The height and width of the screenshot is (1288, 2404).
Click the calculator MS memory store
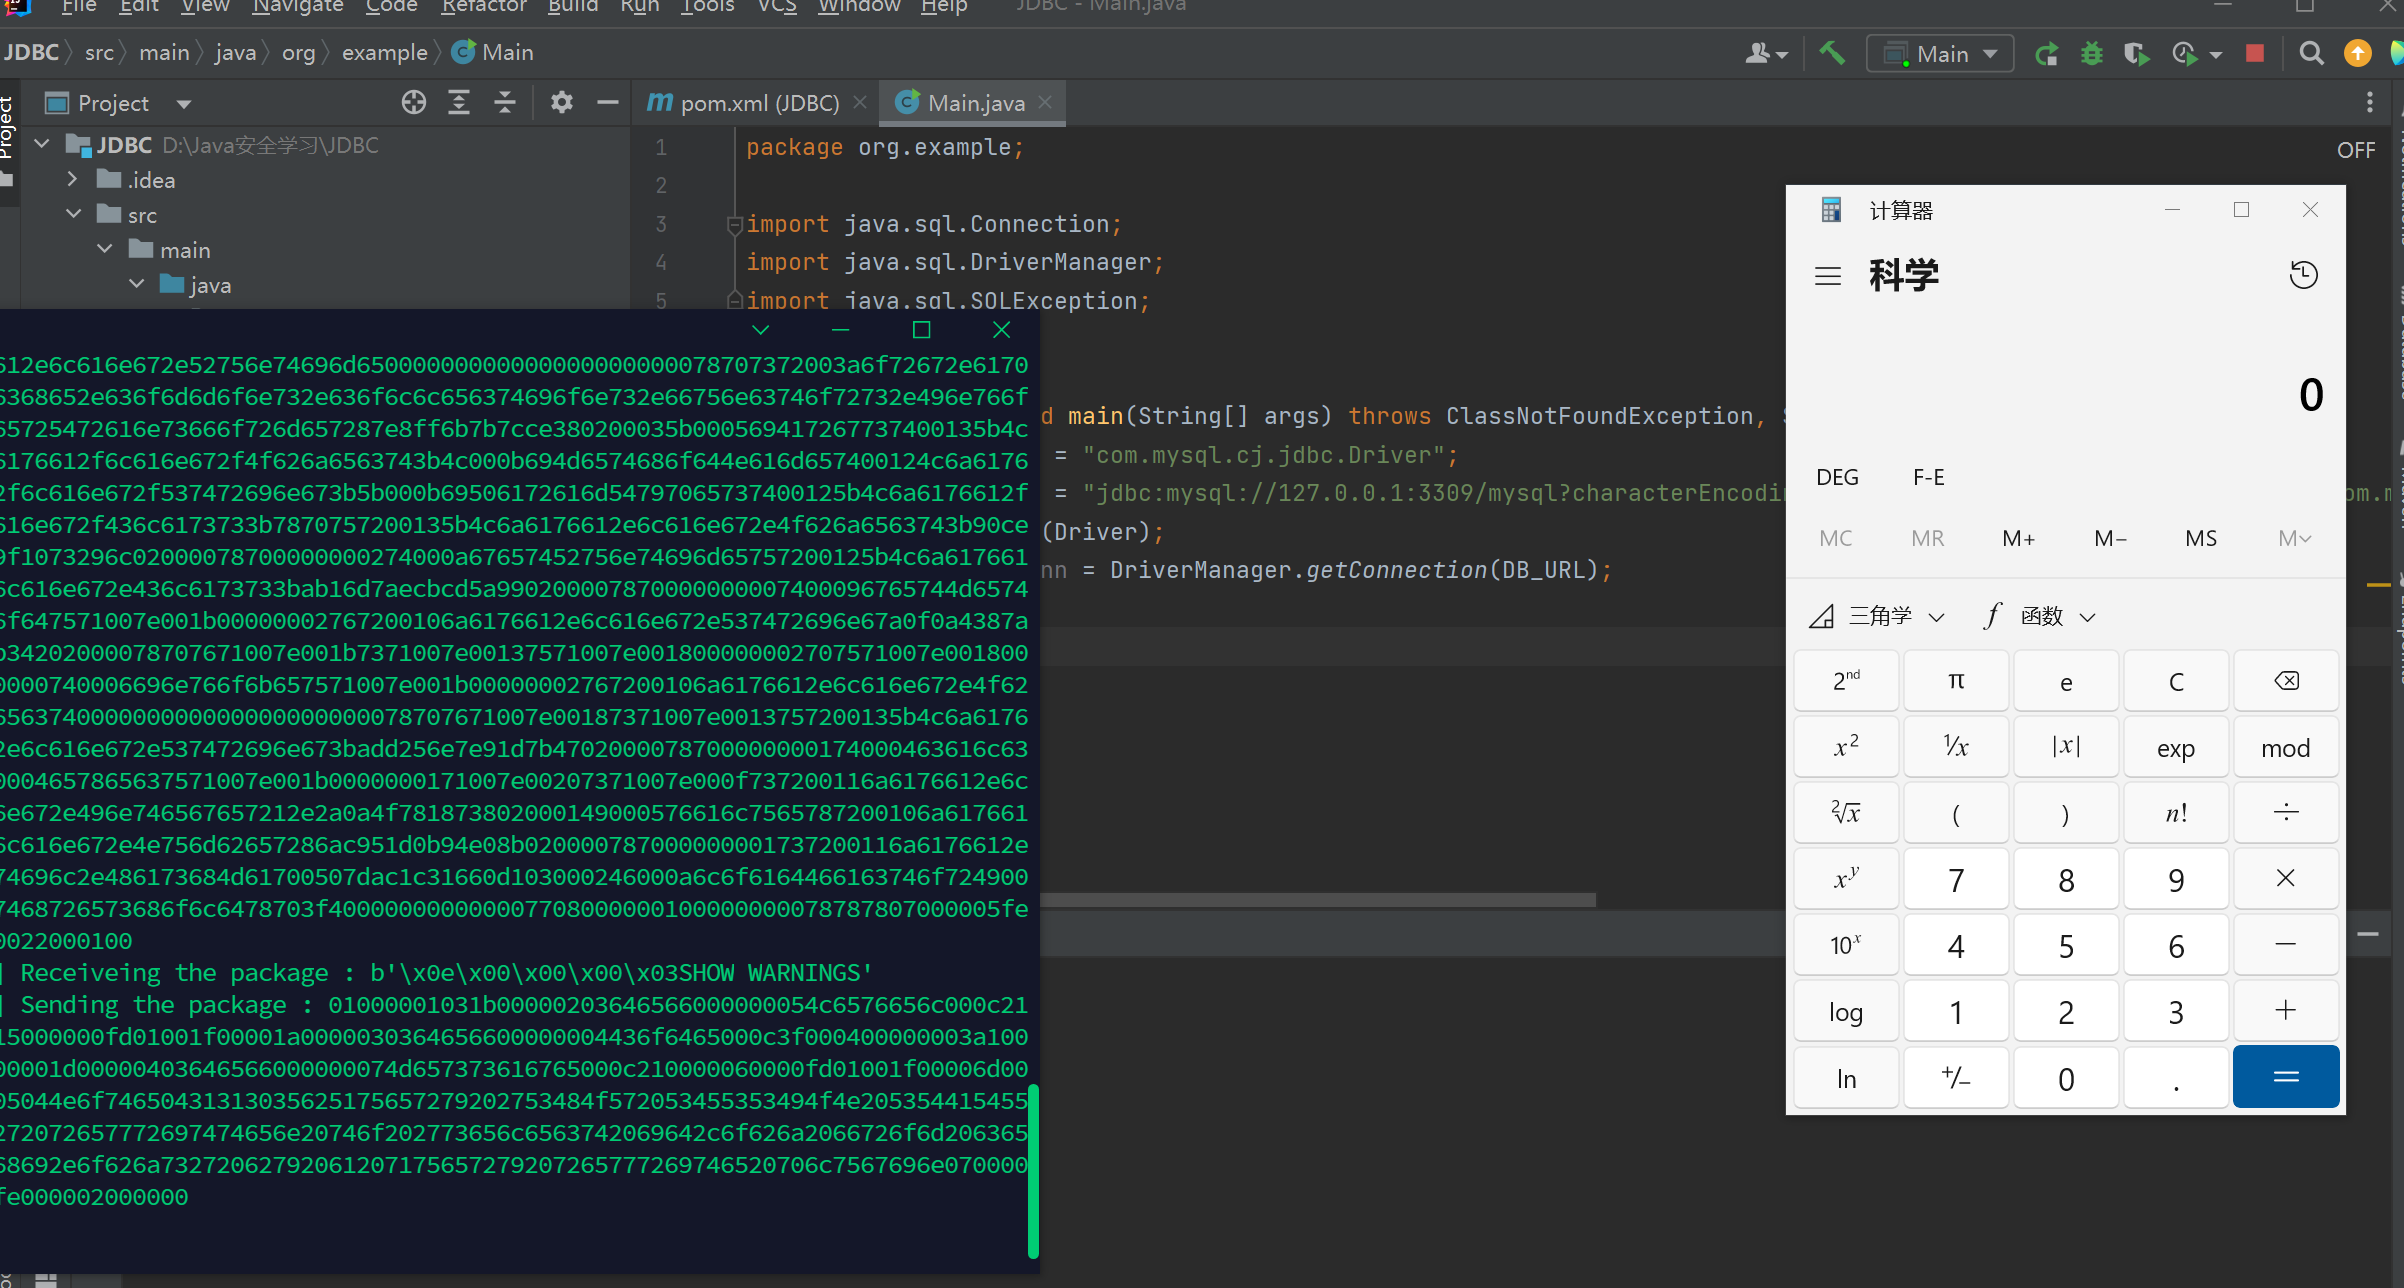click(2201, 539)
